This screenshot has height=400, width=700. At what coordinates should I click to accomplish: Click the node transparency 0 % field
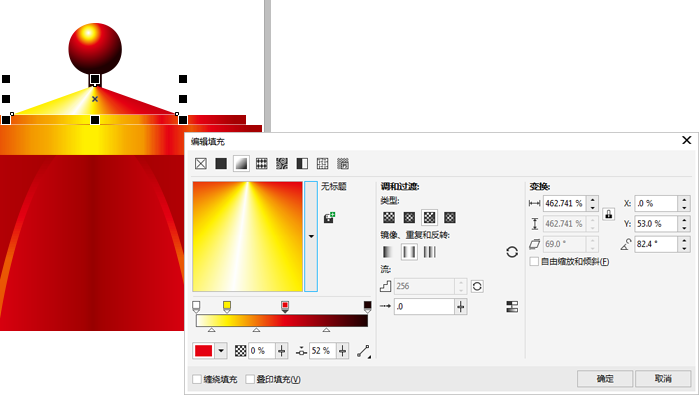(x=262, y=351)
